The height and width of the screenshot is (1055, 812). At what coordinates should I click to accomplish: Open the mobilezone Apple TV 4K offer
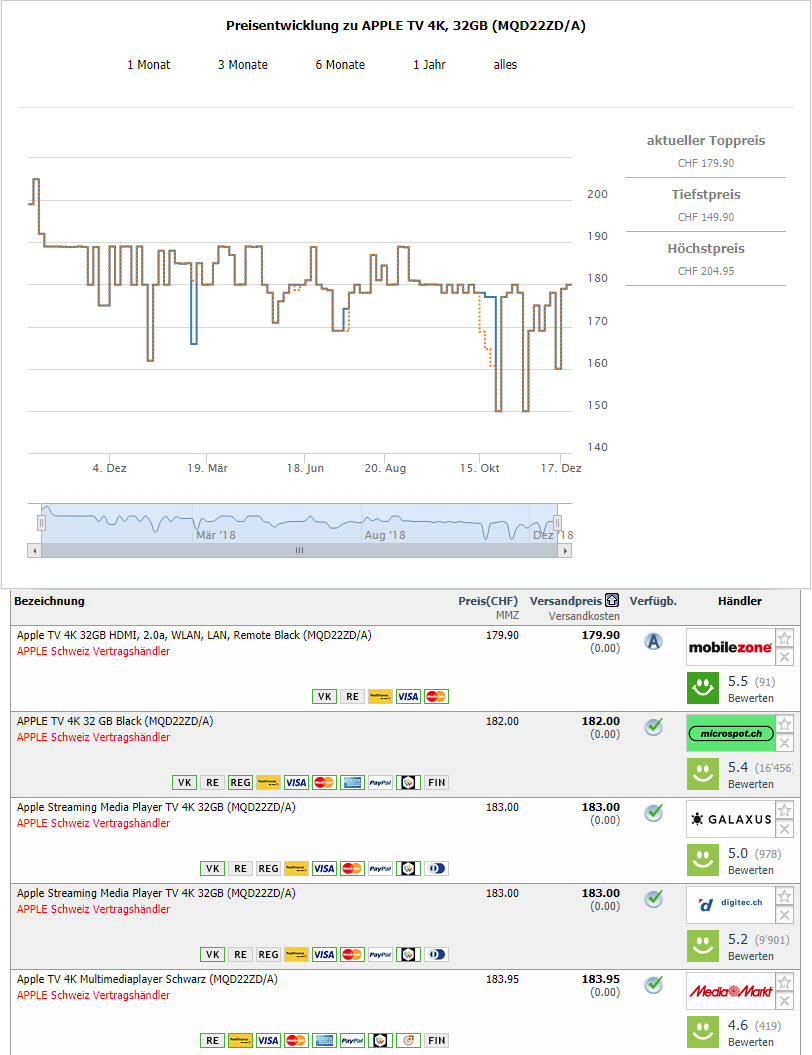click(194, 635)
